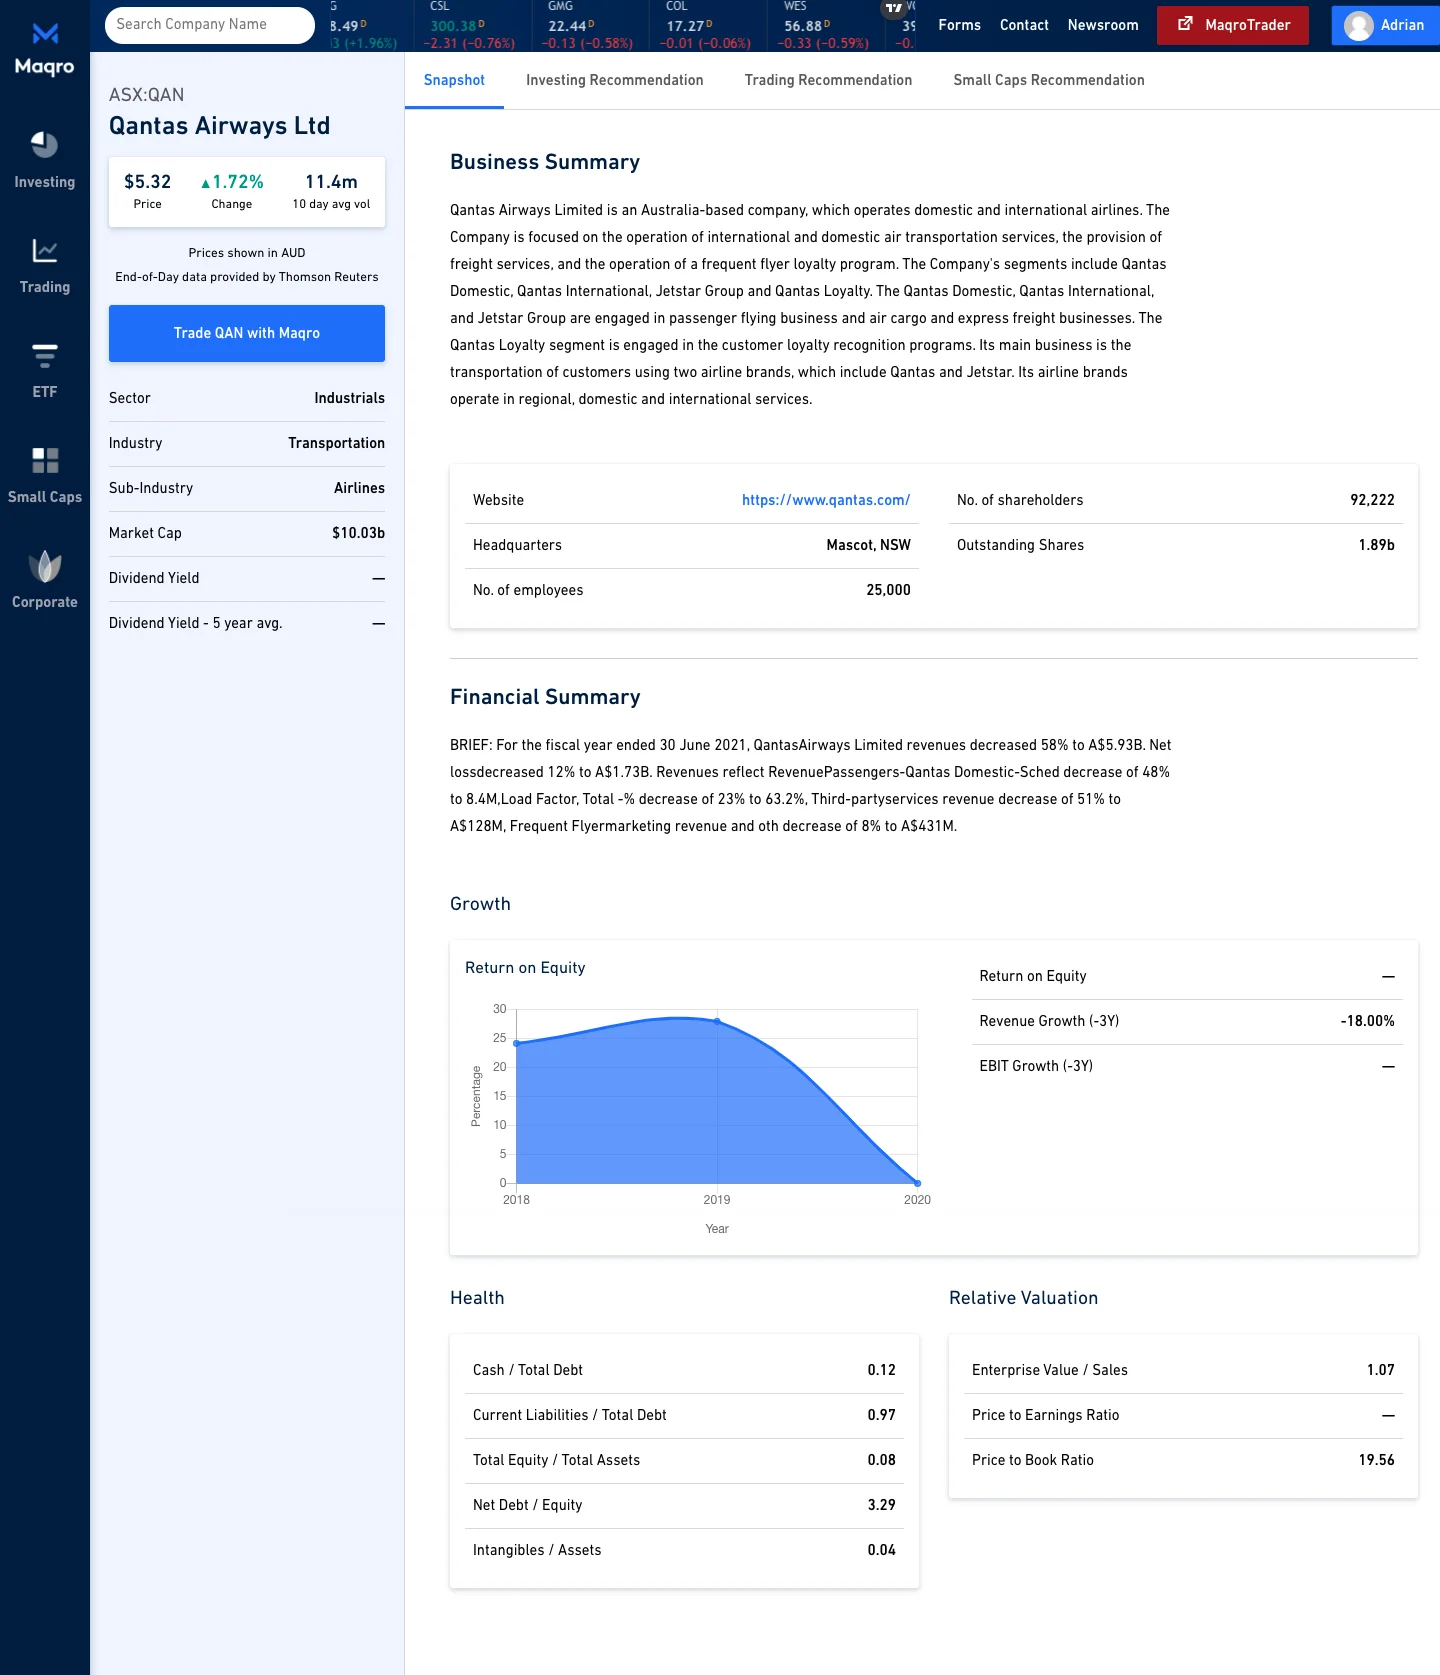Click the Adrian user avatar icon

point(1358,25)
